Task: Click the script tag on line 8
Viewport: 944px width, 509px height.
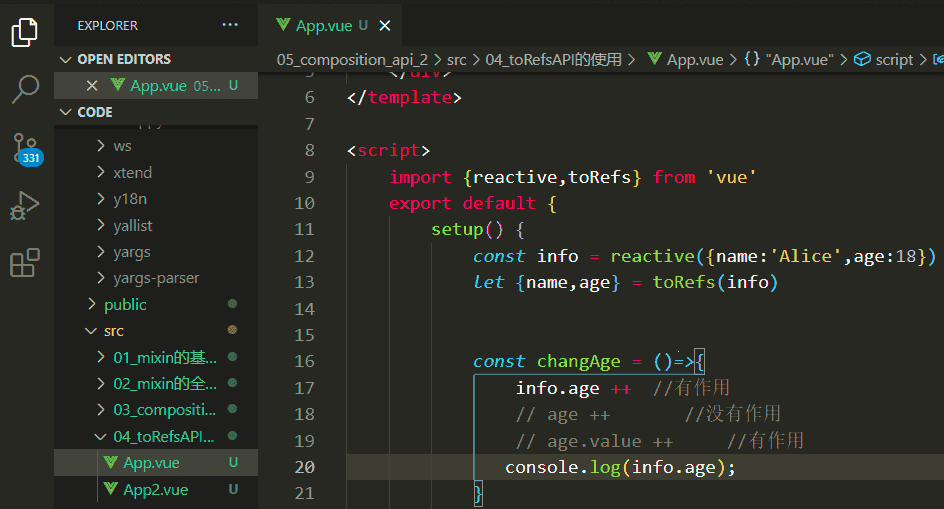Action: pos(388,151)
